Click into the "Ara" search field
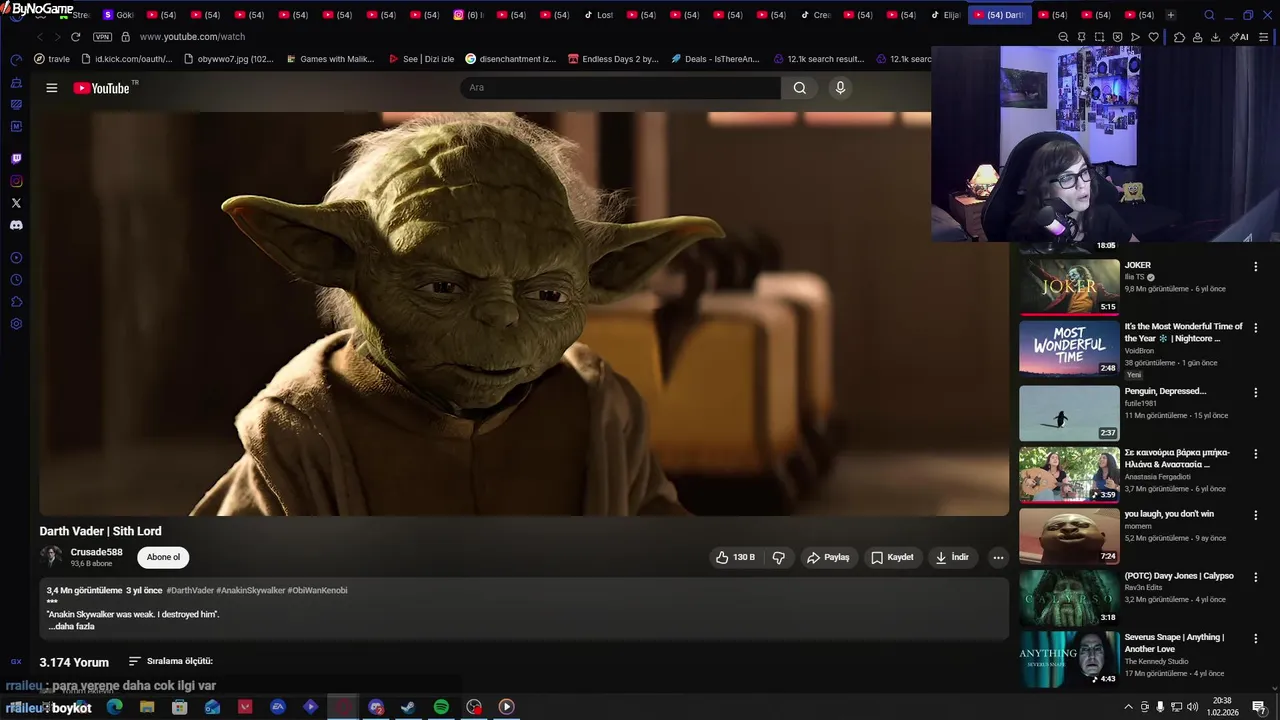This screenshot has height=720, width=1280. 620,88
